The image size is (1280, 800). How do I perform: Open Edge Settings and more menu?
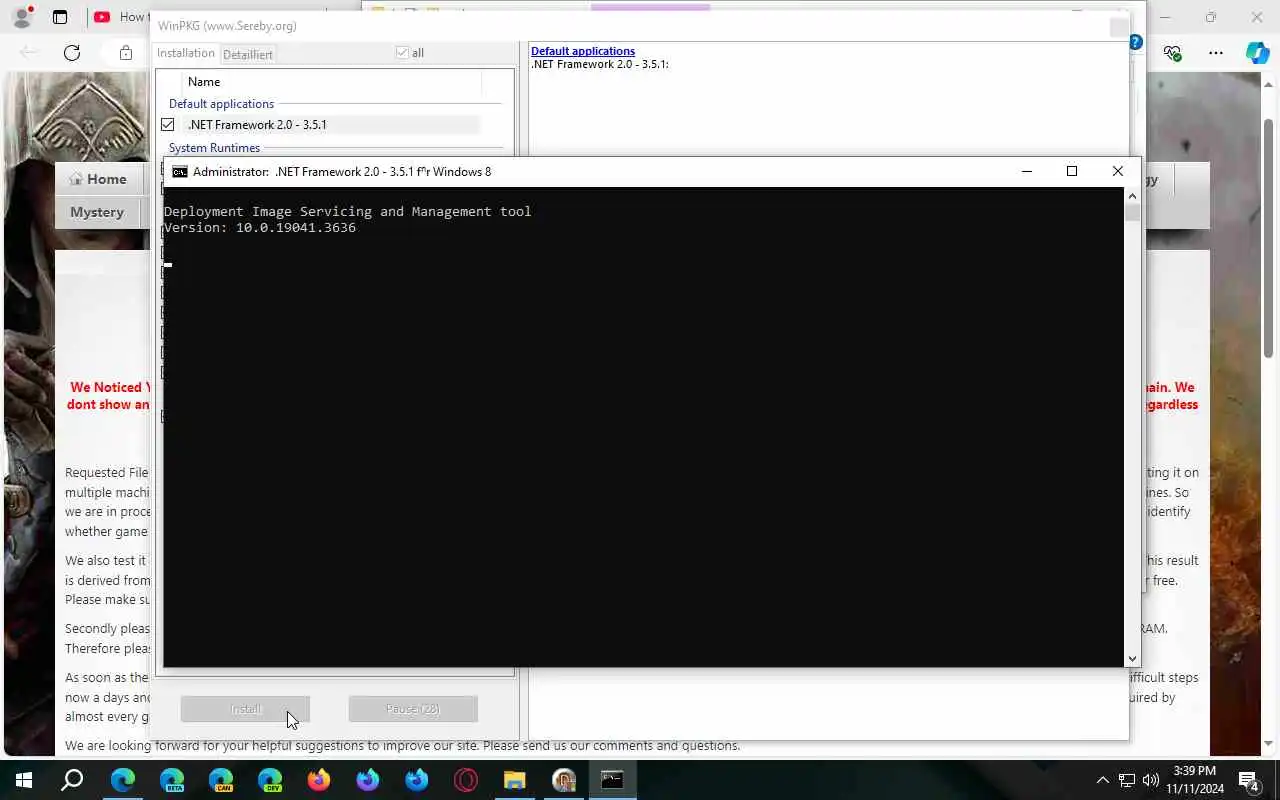click(1216, 53)
